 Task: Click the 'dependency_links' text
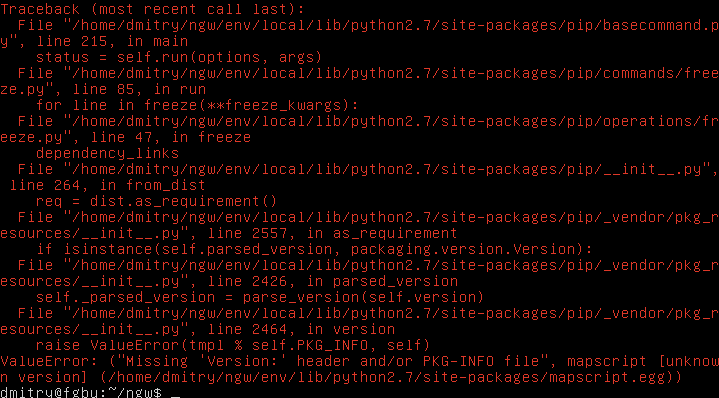point(107,153)
